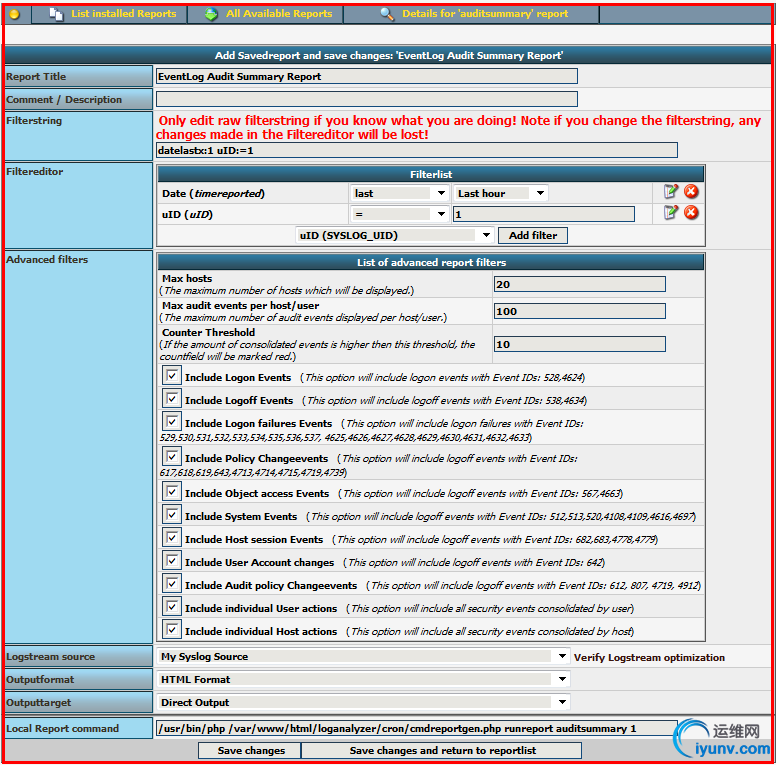Click the All Available Reports globe icon
776x765 pixels.
211,14
